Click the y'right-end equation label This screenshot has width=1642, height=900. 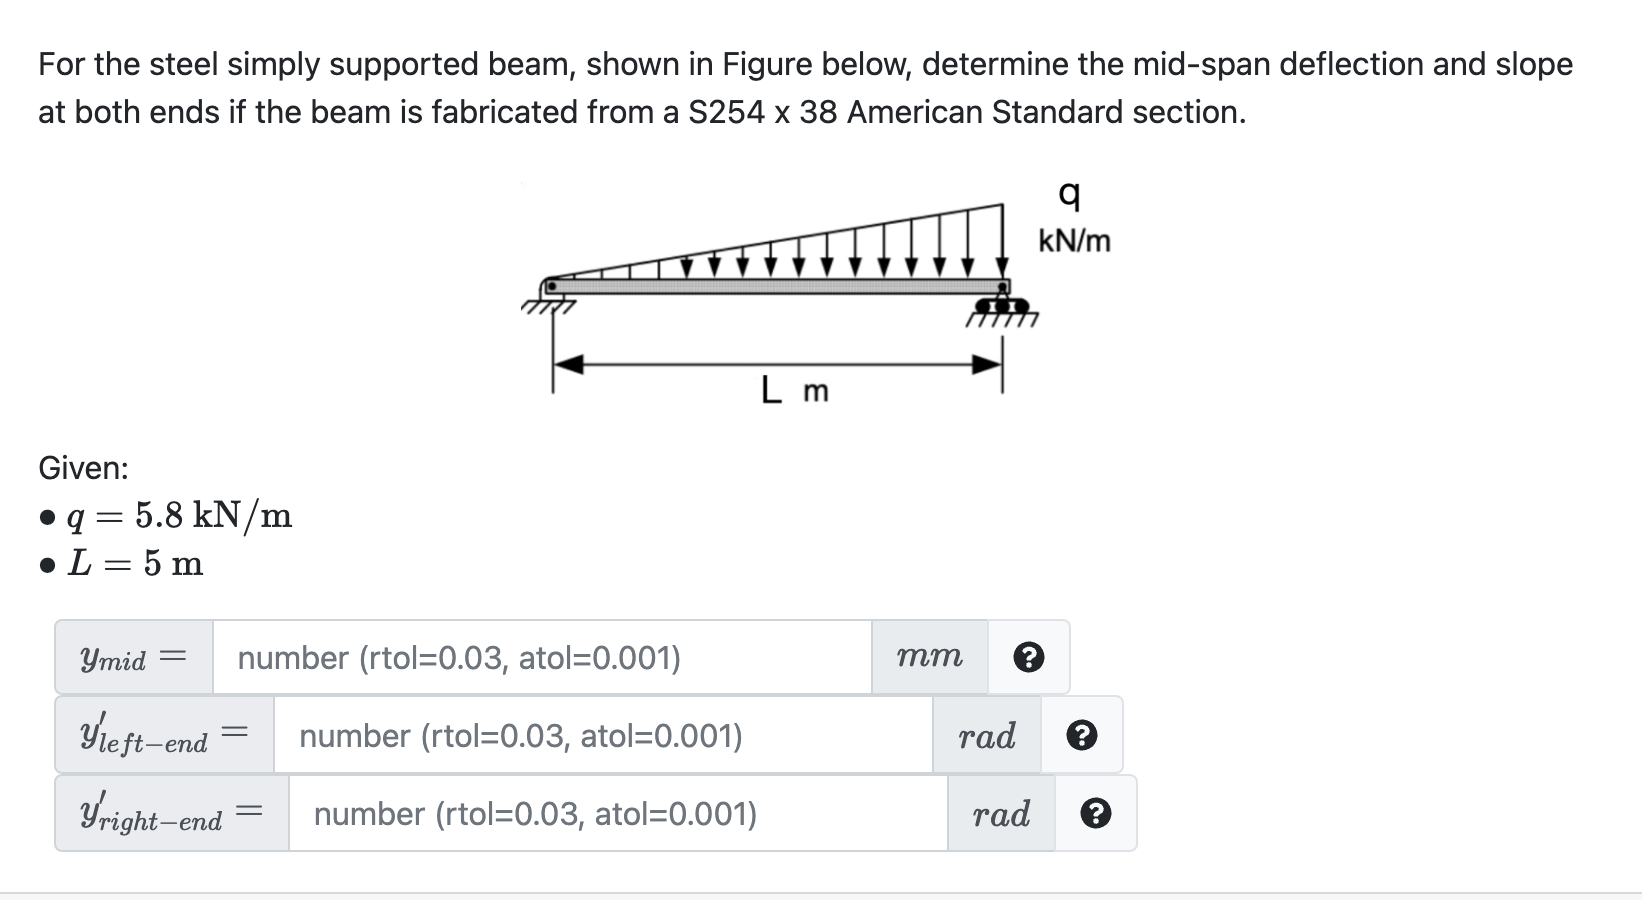point(172,814)
